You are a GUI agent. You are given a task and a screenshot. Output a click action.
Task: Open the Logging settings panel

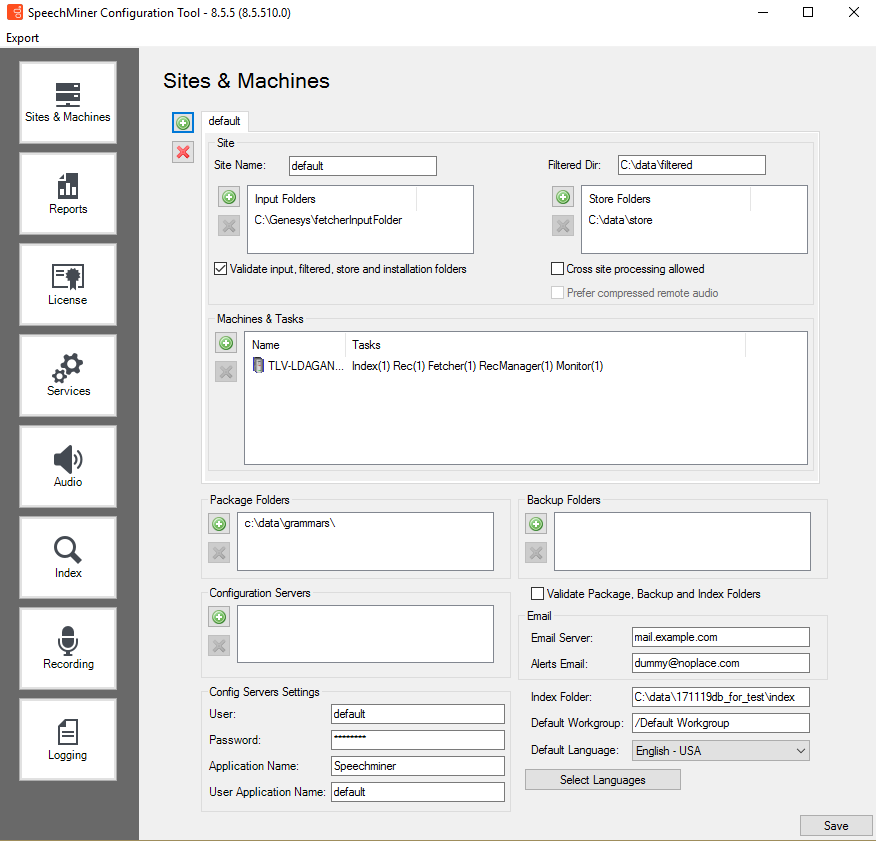coord(68,739)
